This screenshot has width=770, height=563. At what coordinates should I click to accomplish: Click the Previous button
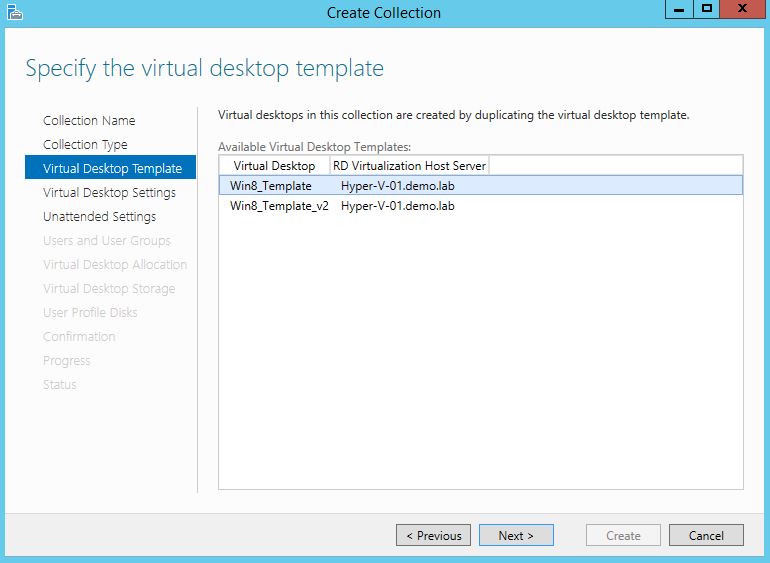coord(434,536)
